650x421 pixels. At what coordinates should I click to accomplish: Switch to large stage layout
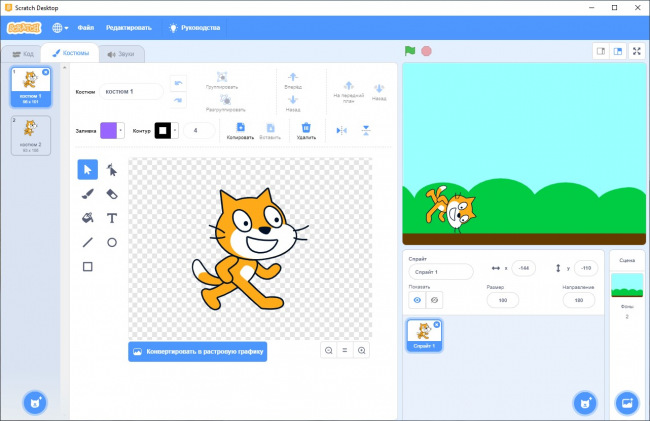coord(618,51)
